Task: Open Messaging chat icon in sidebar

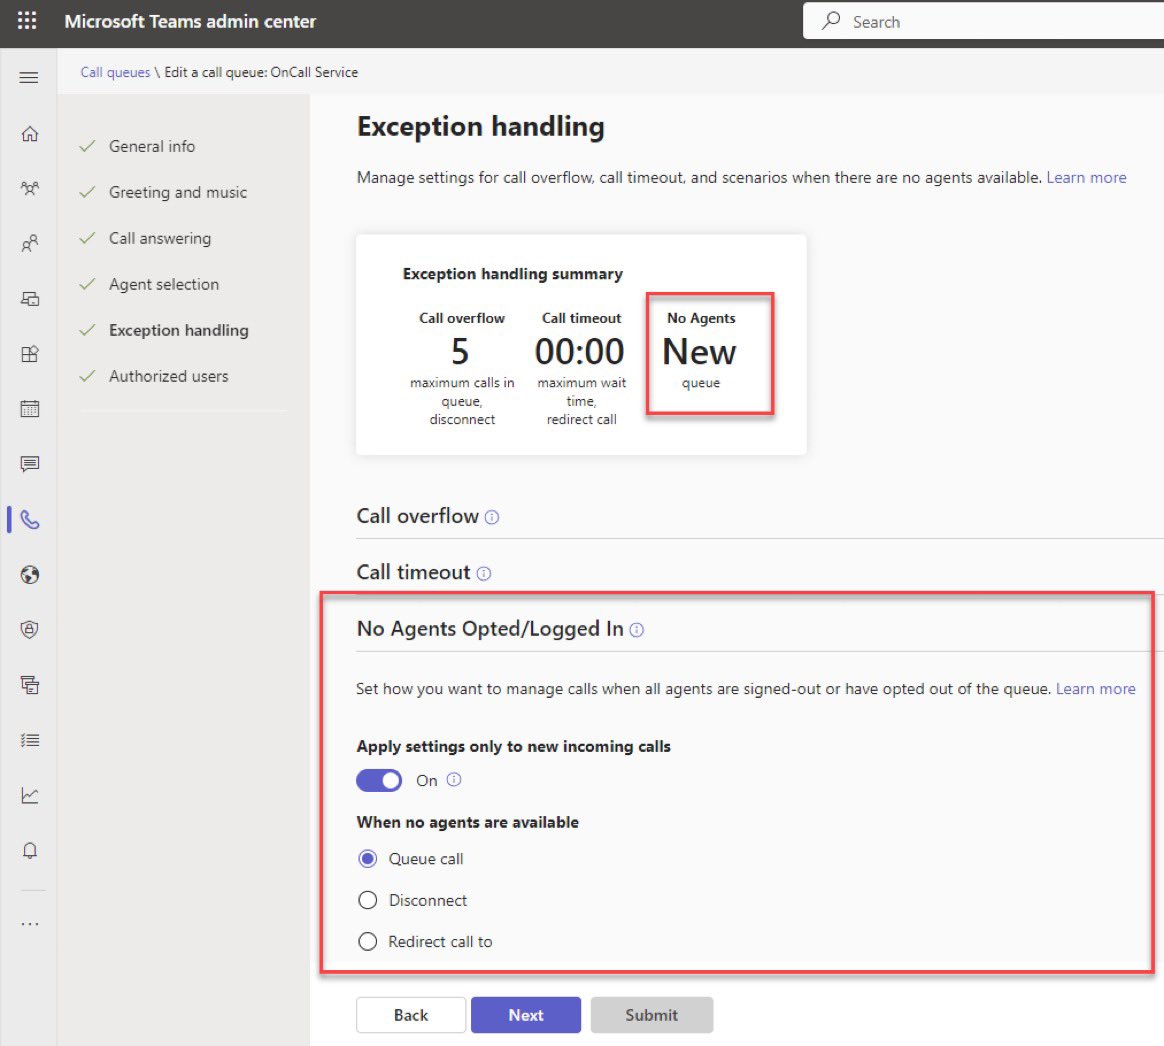Action: click(30, 465)
